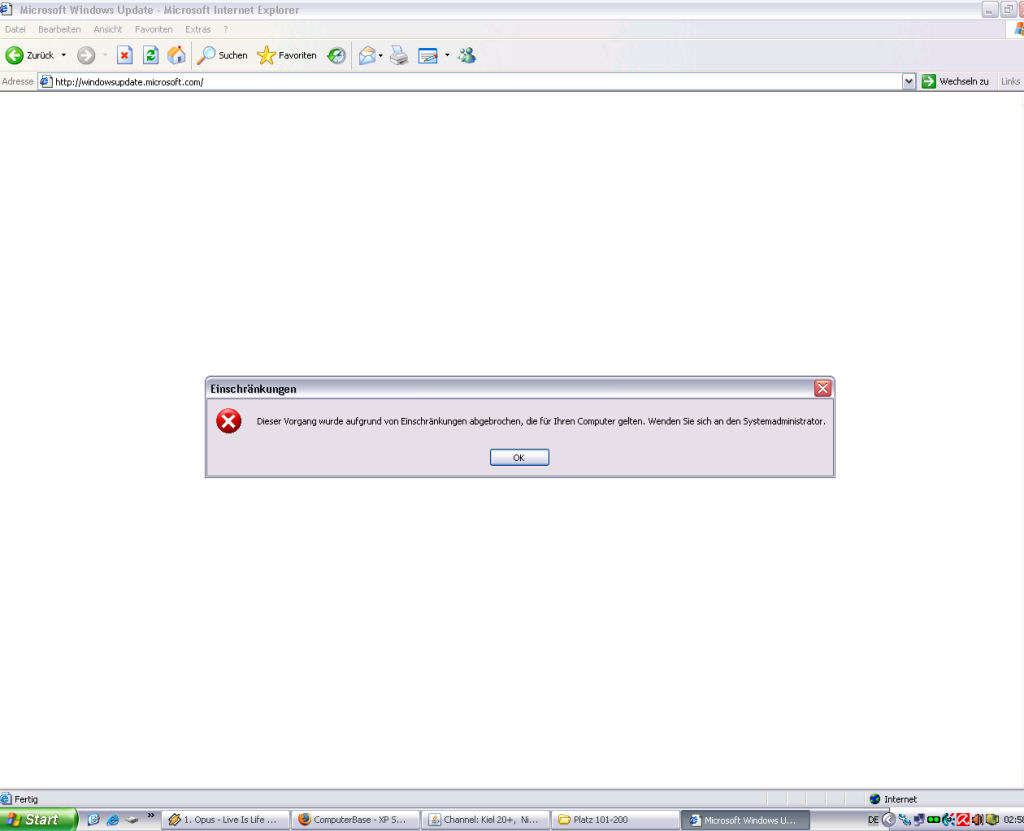Open the Datei menu
The image size is (1024, 831).
pyautogui.click(x=15, y=29)
